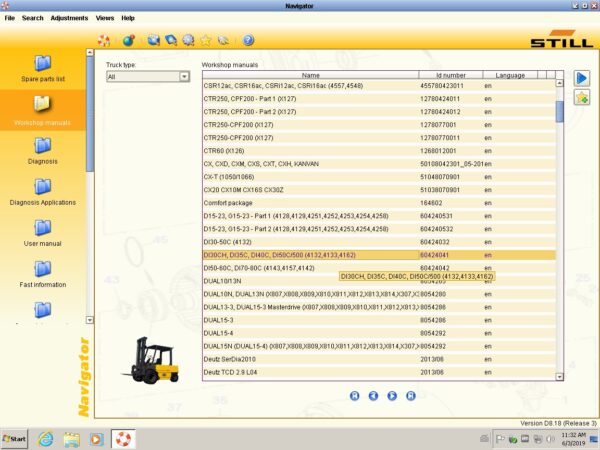The width and height of the screenshot is (600, 450).
Task: Click sidebar scrollbar up arrow
Action: click(x=90, y=52)
